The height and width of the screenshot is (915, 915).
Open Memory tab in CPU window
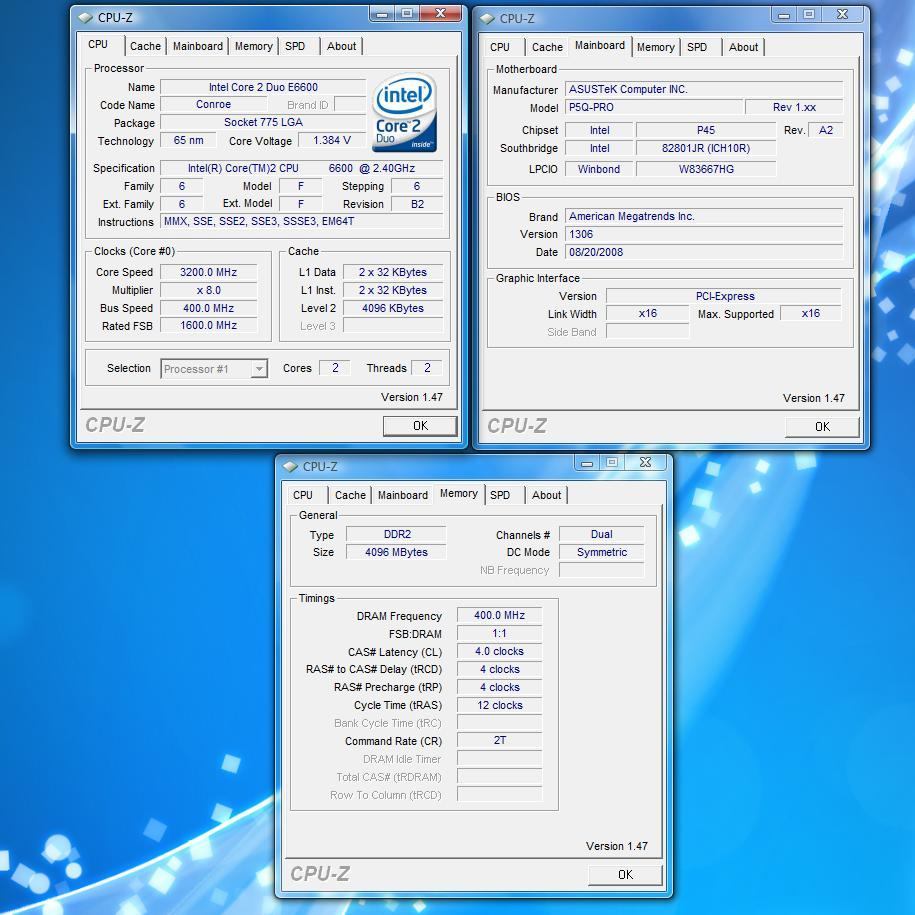pos(253,46)
